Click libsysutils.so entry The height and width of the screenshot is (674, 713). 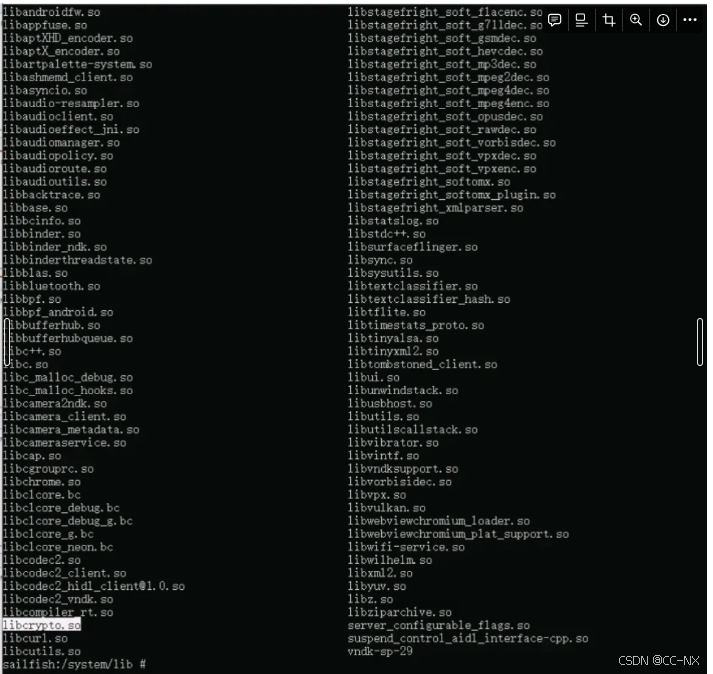(393, 273)
